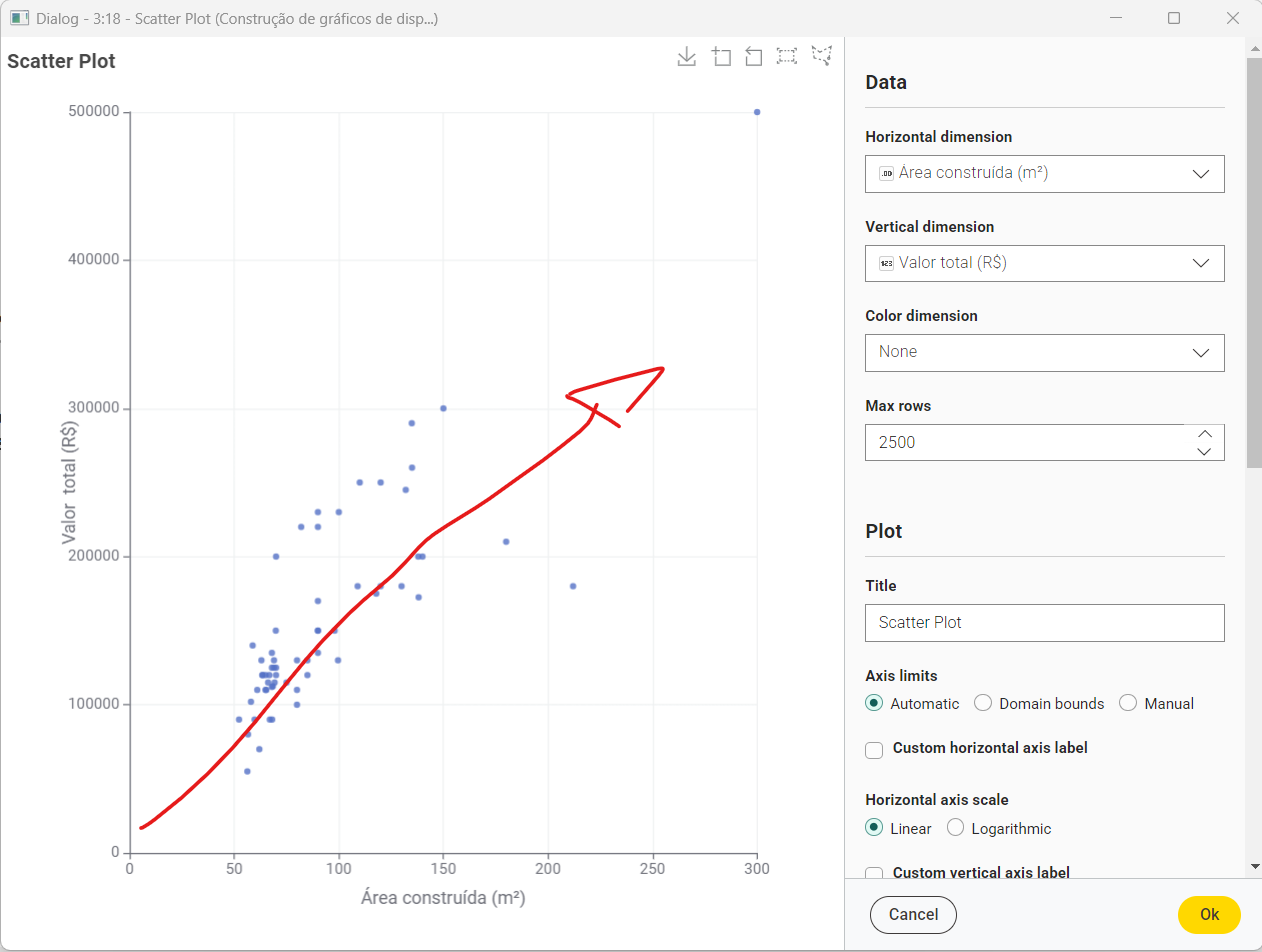
Task: Tick the Custom vertical axis label checkbox
Action: coord(874,873)
